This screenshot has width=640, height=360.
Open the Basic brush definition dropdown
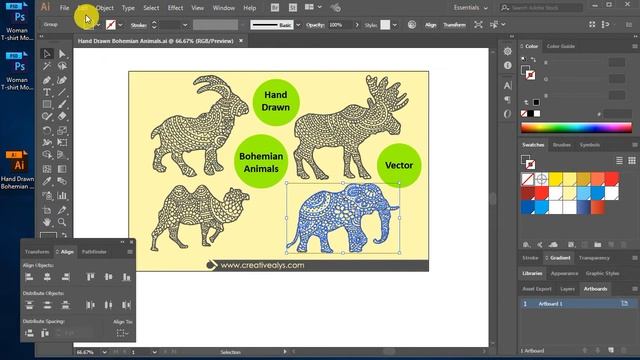click(298, 25)
